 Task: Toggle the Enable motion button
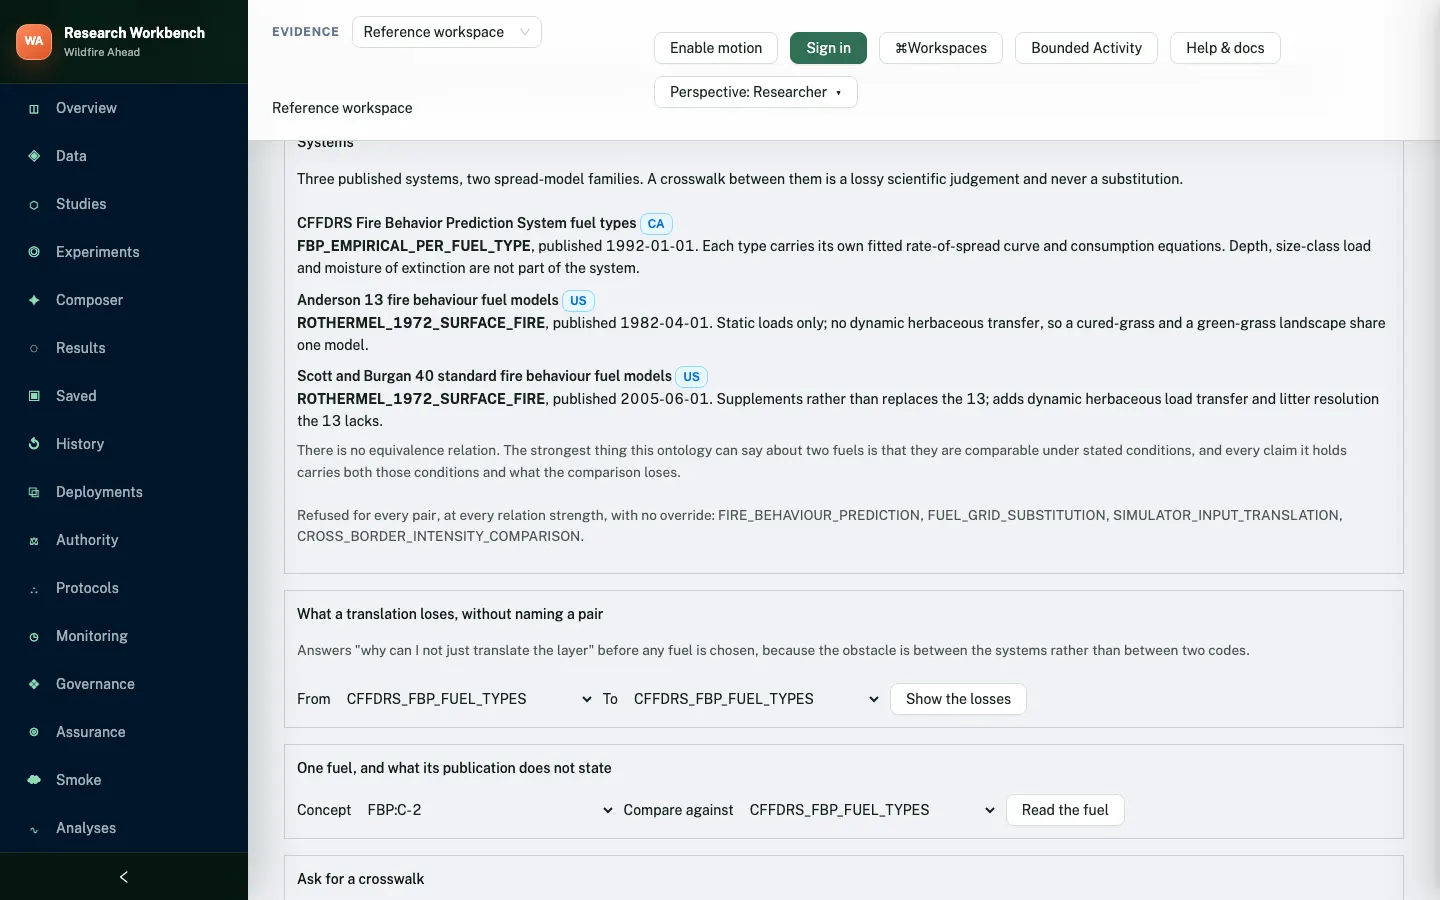coord(716,48)
